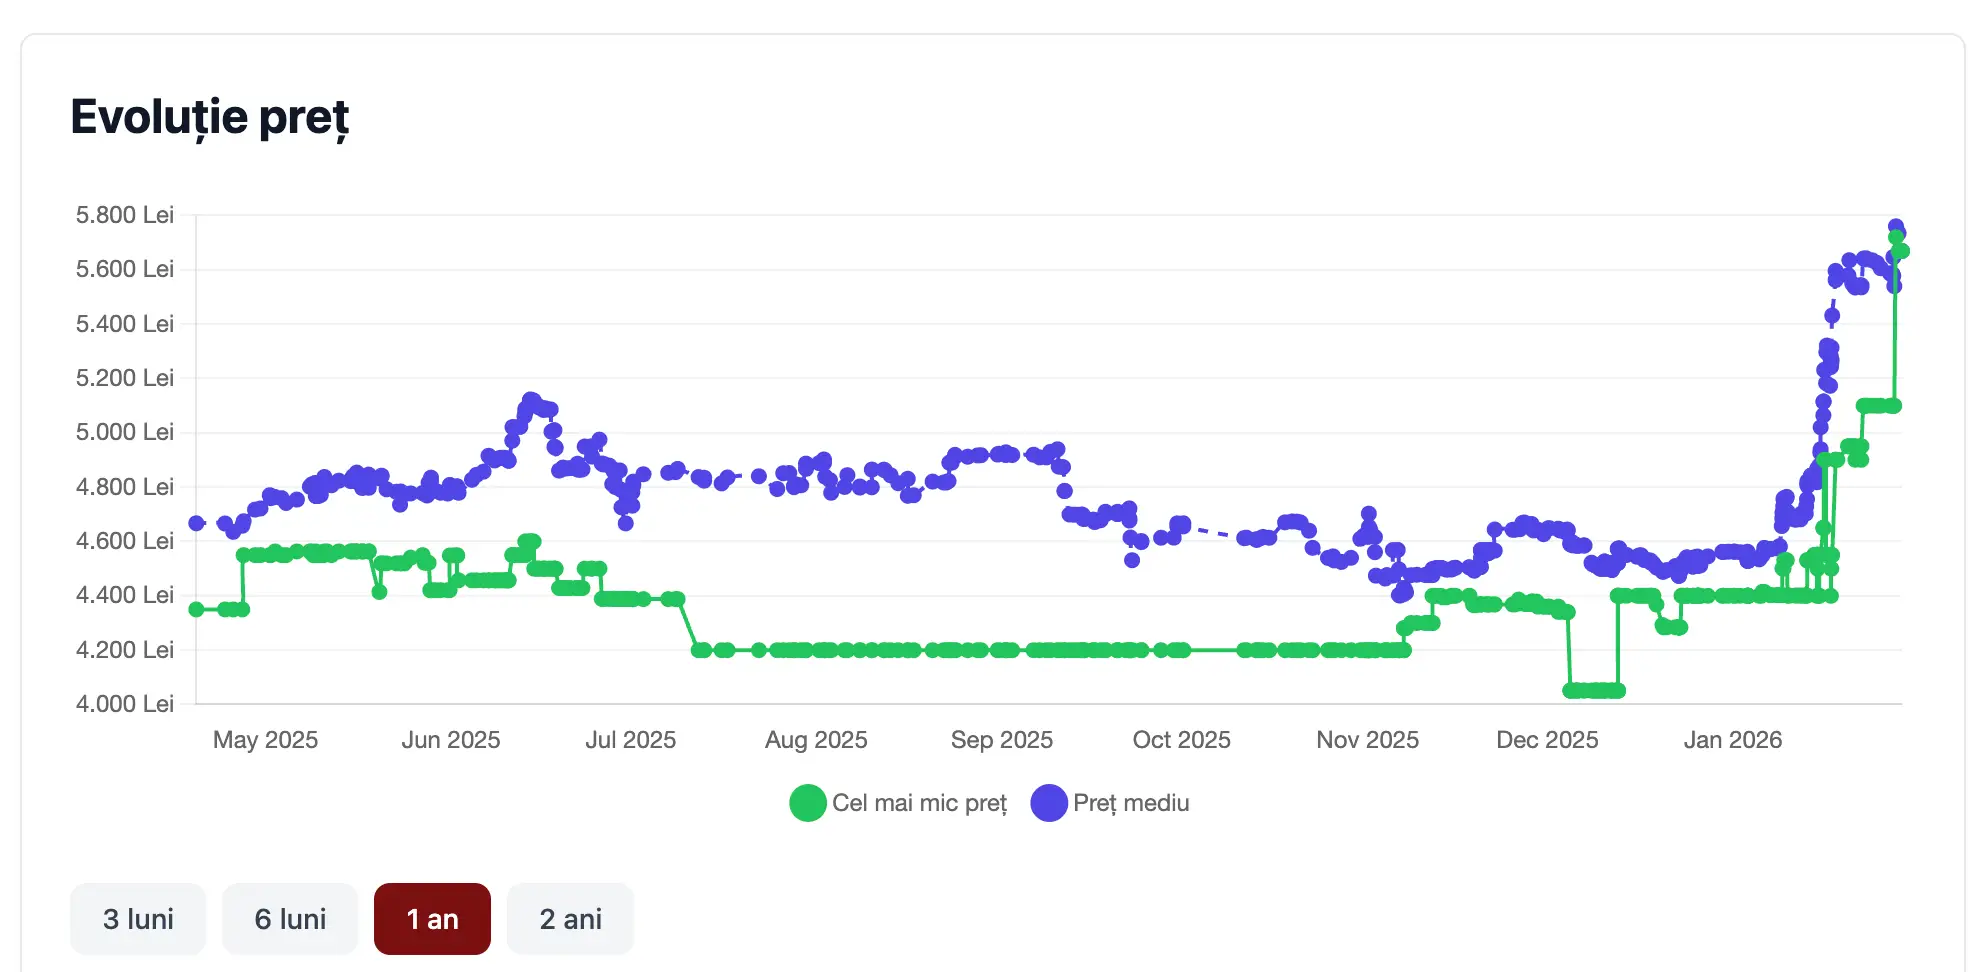Show the "2 ani" price history
1978x972 pixels.
(x=570, y=919)
